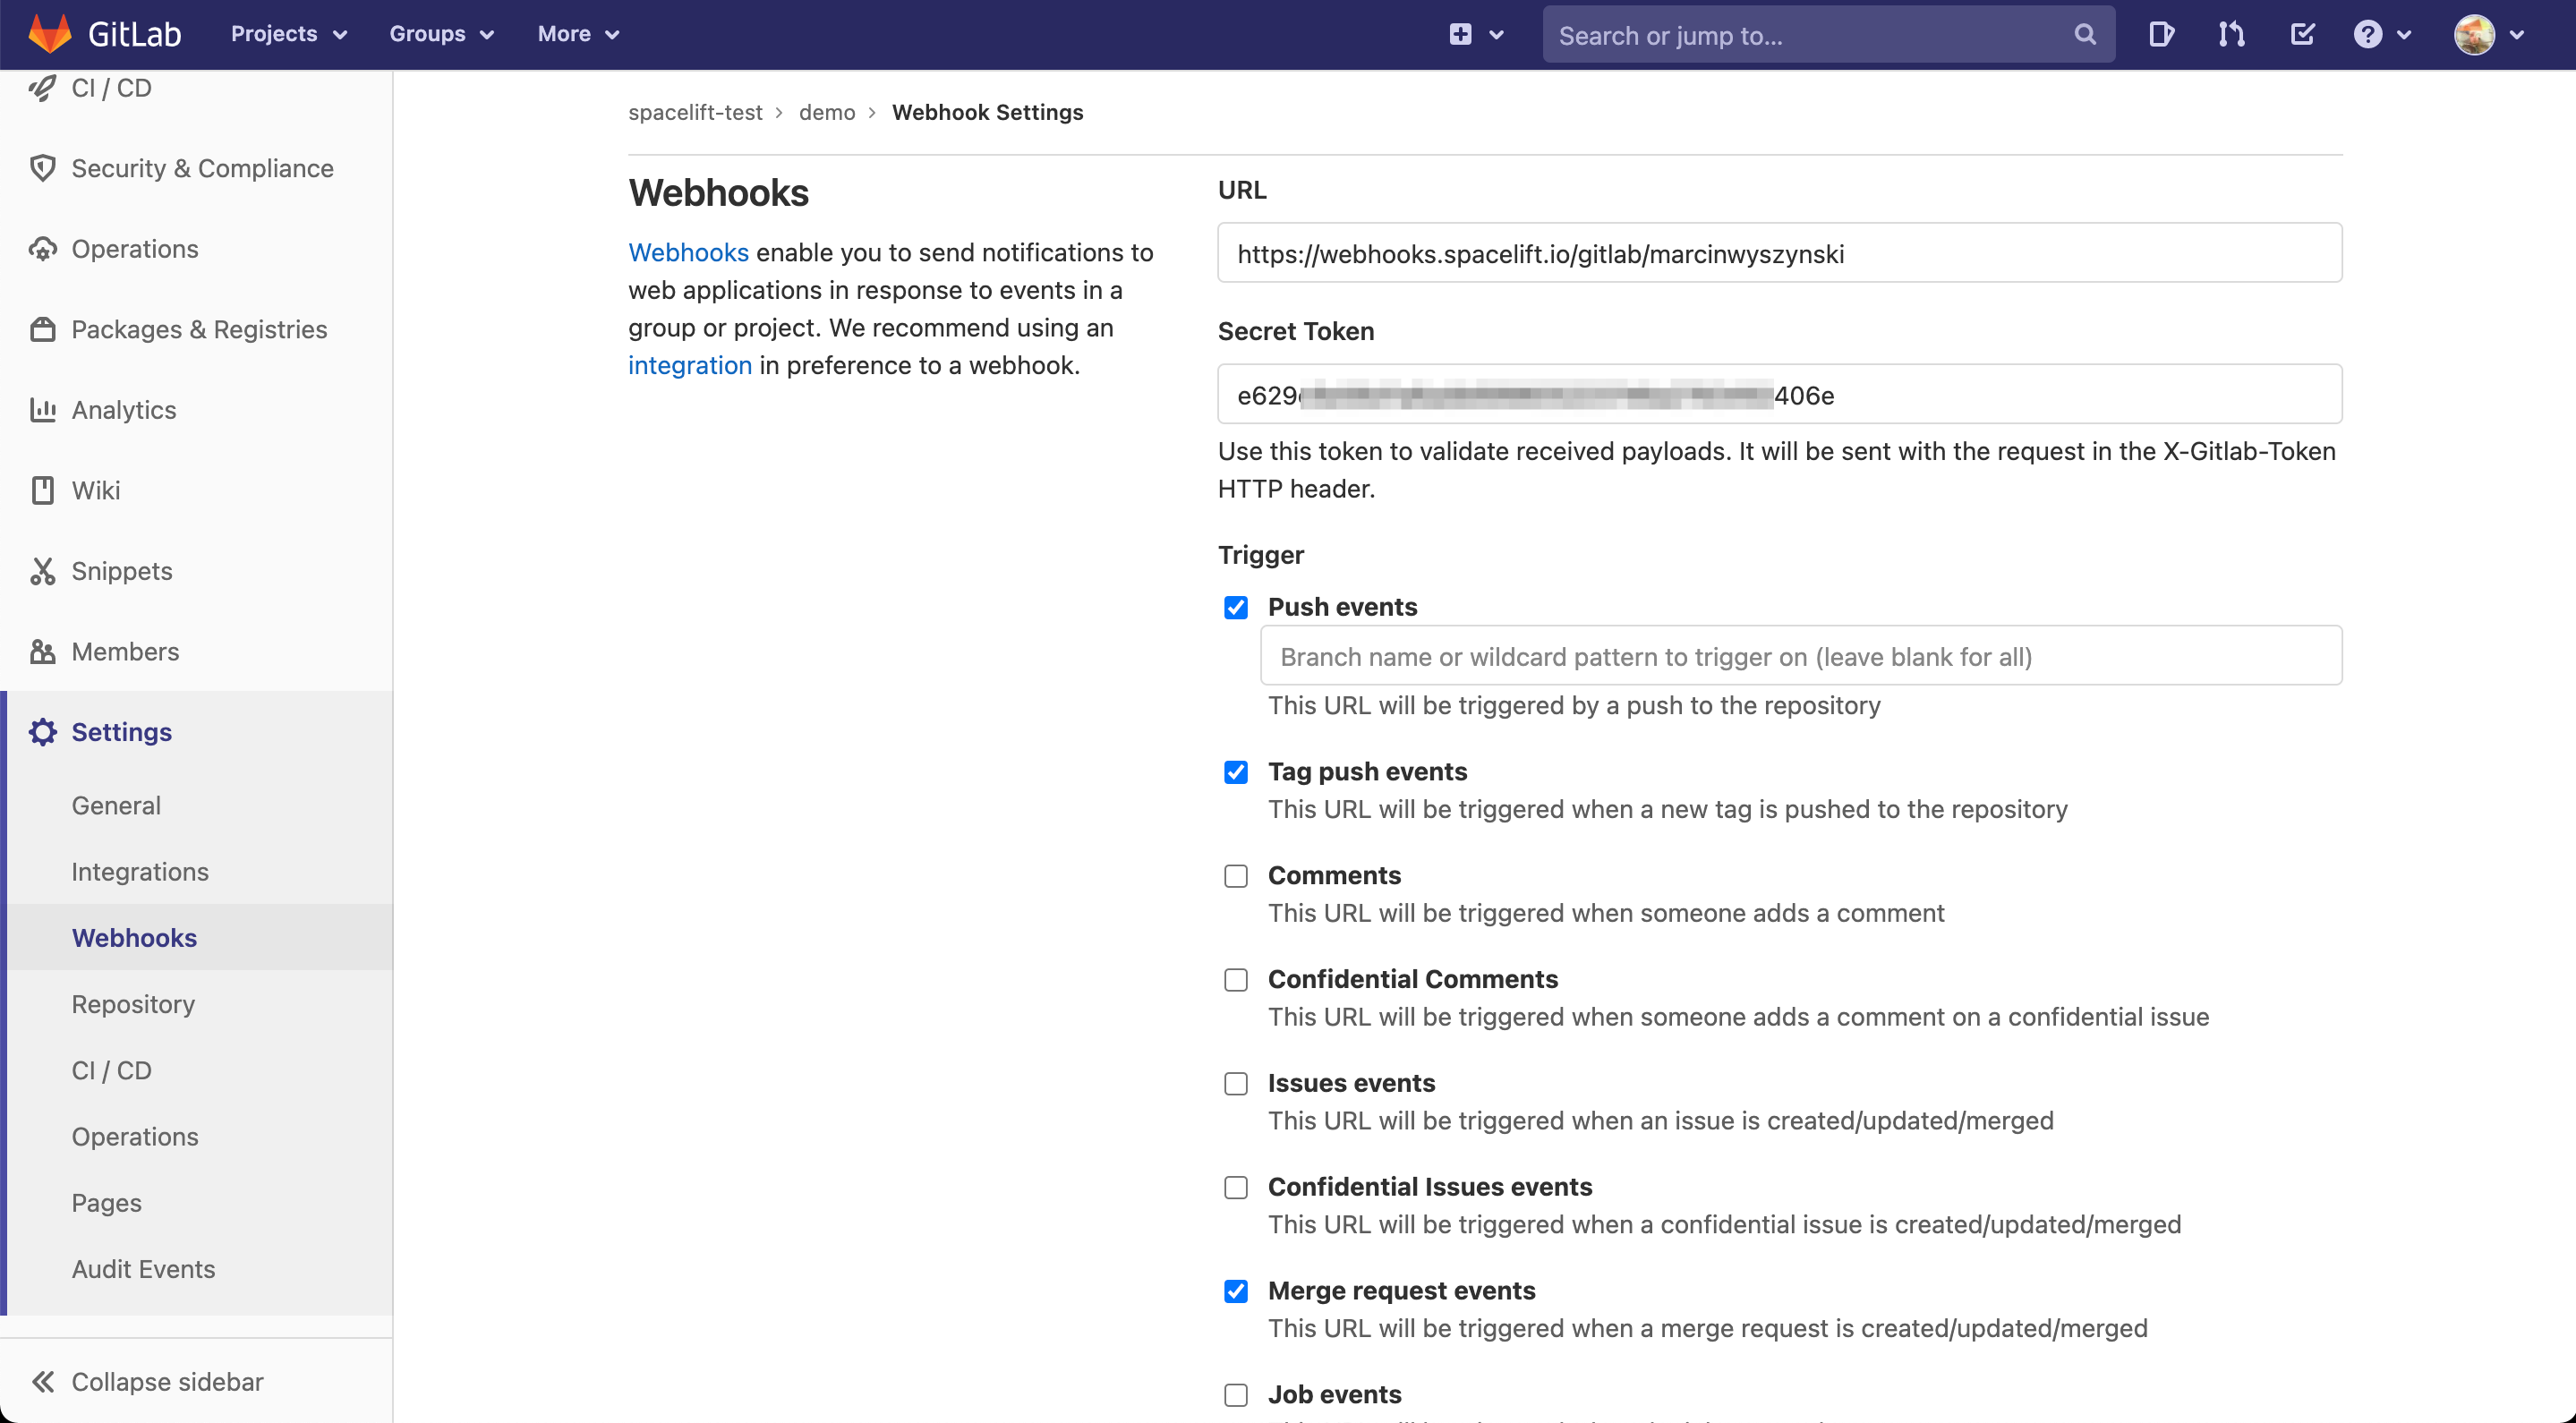Open the Audit Events settings page
This screenshot has width=2576, height=1423.
click(x=143, y=1269)
